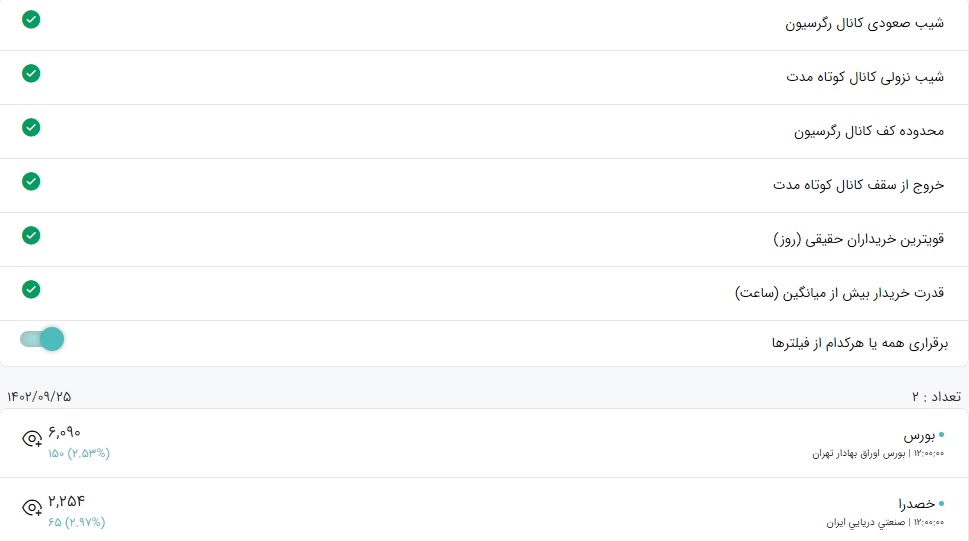Add بورس to watchlist via eye icon

pyautogui.click(x=32, y=439)
